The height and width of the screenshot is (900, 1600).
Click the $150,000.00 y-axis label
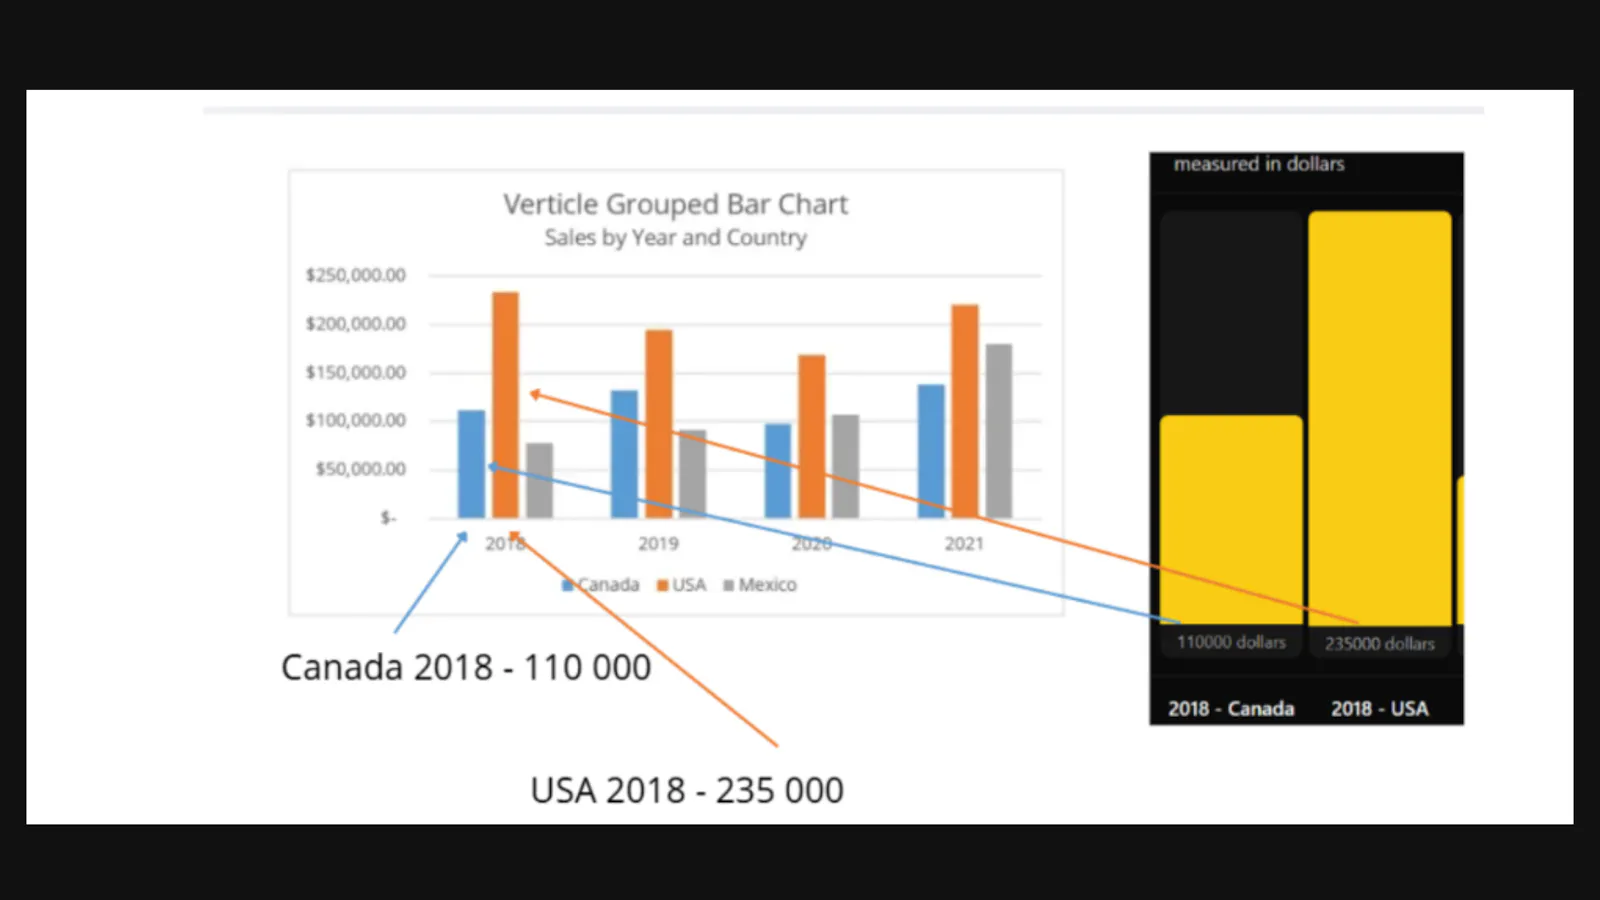click(x=356, y=372)
